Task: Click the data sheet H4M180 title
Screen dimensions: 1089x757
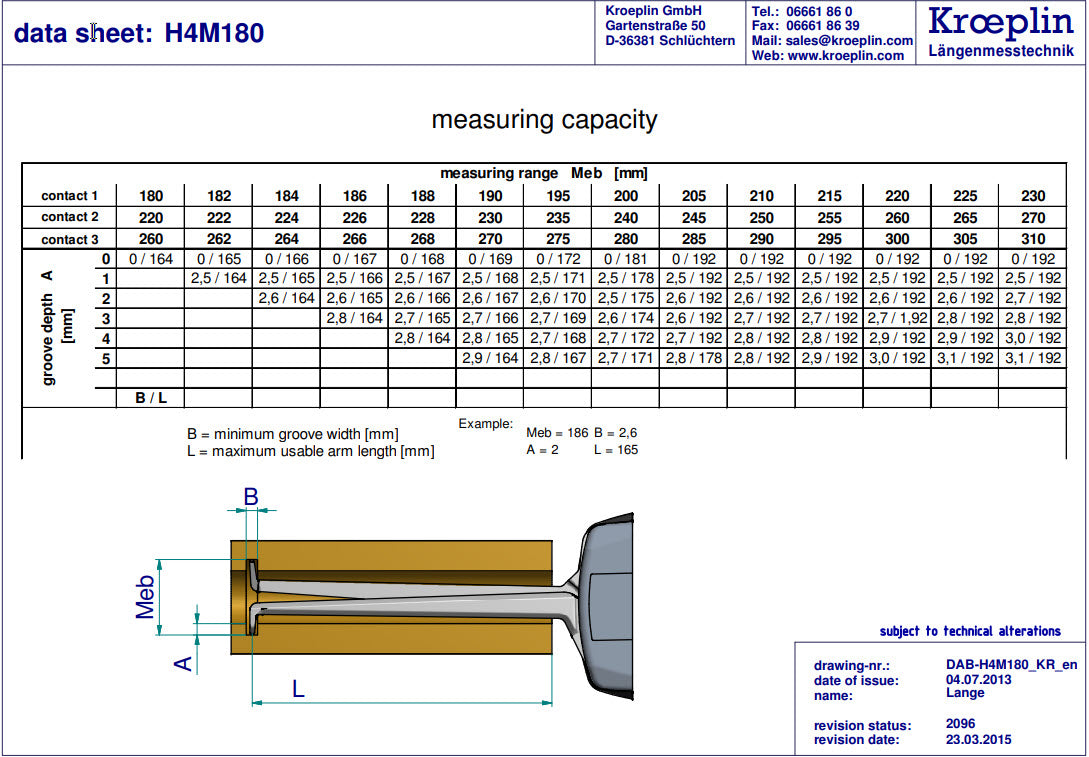Action: (139, 33)
